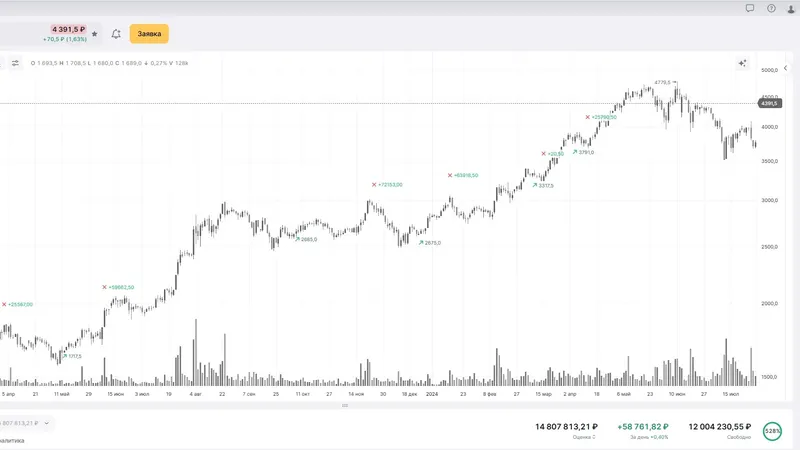Open chat messages icon in top bar
Viewport: 800px width, 450px height.
(750, 8)
